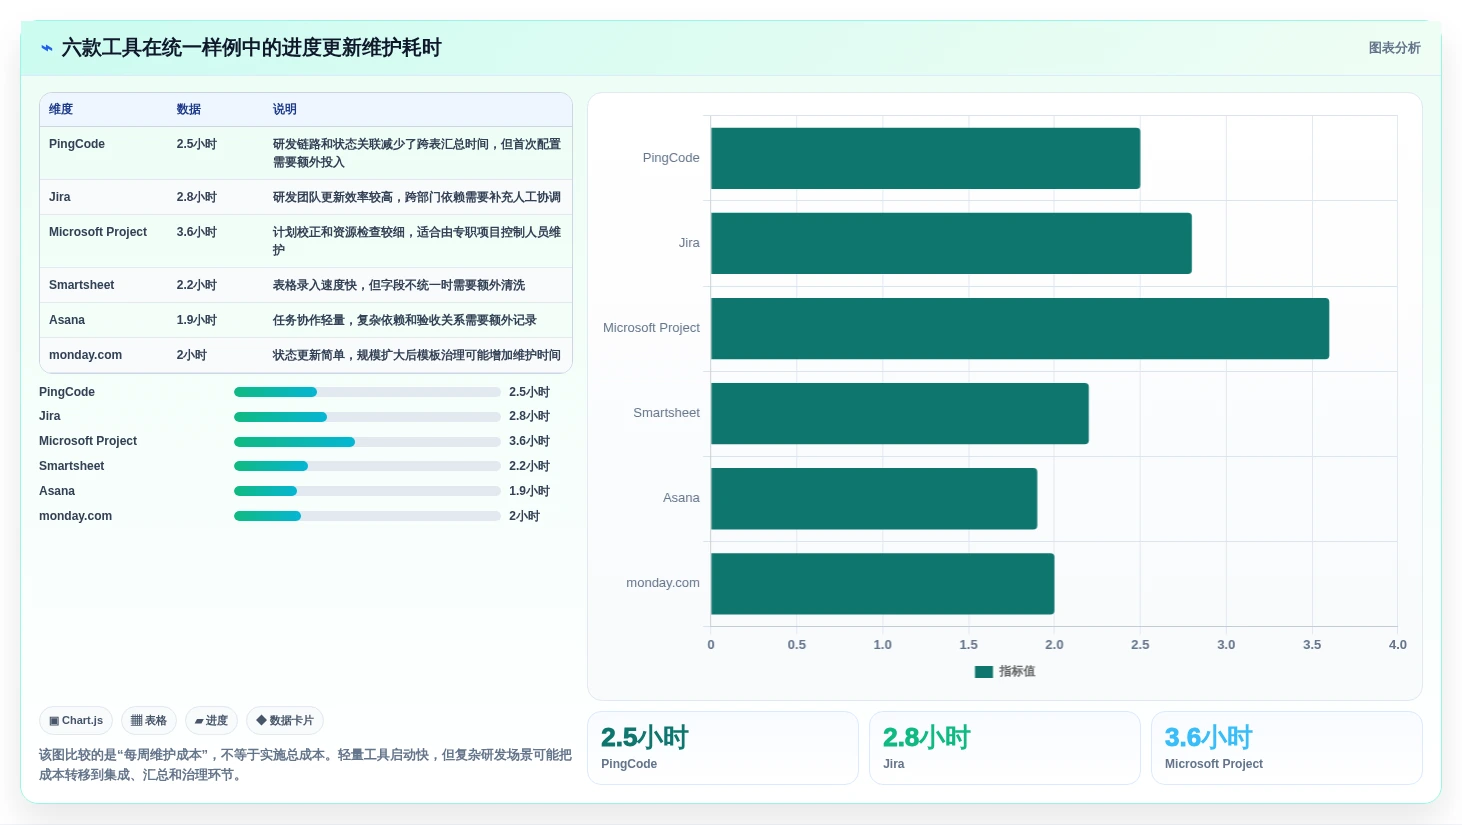Click the 3.6小时 value in the table
1462x825 pixels.
(197, 232)
